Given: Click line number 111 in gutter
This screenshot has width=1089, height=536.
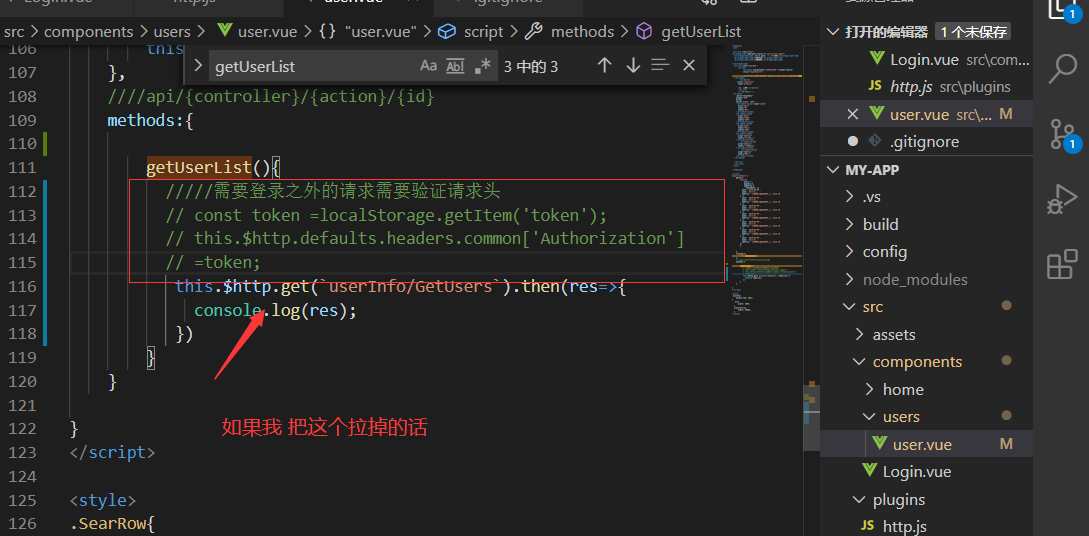Looking at the screenshot, I should click(x=24, y=167).
